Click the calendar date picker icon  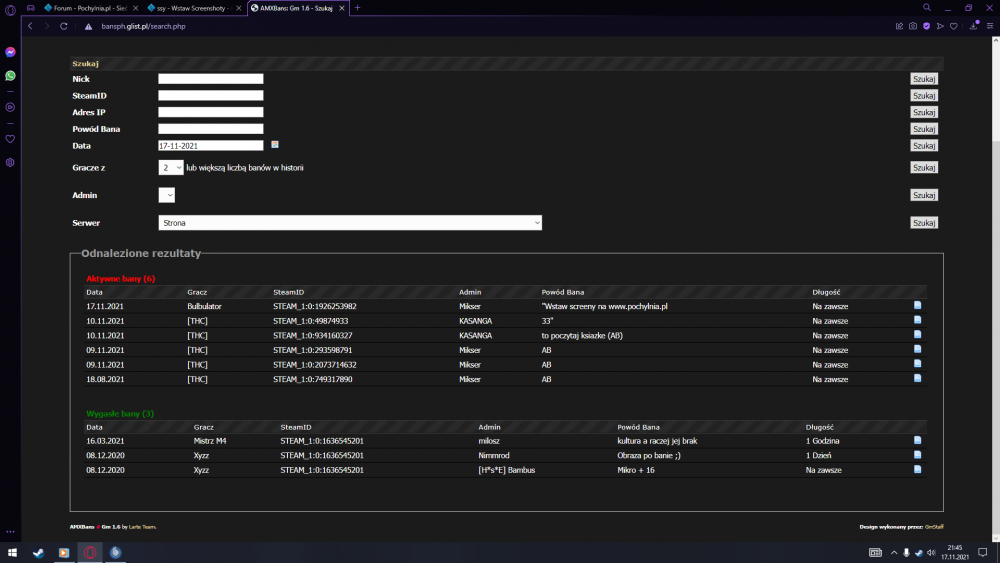pyautogui.click(x=275, y=145)
